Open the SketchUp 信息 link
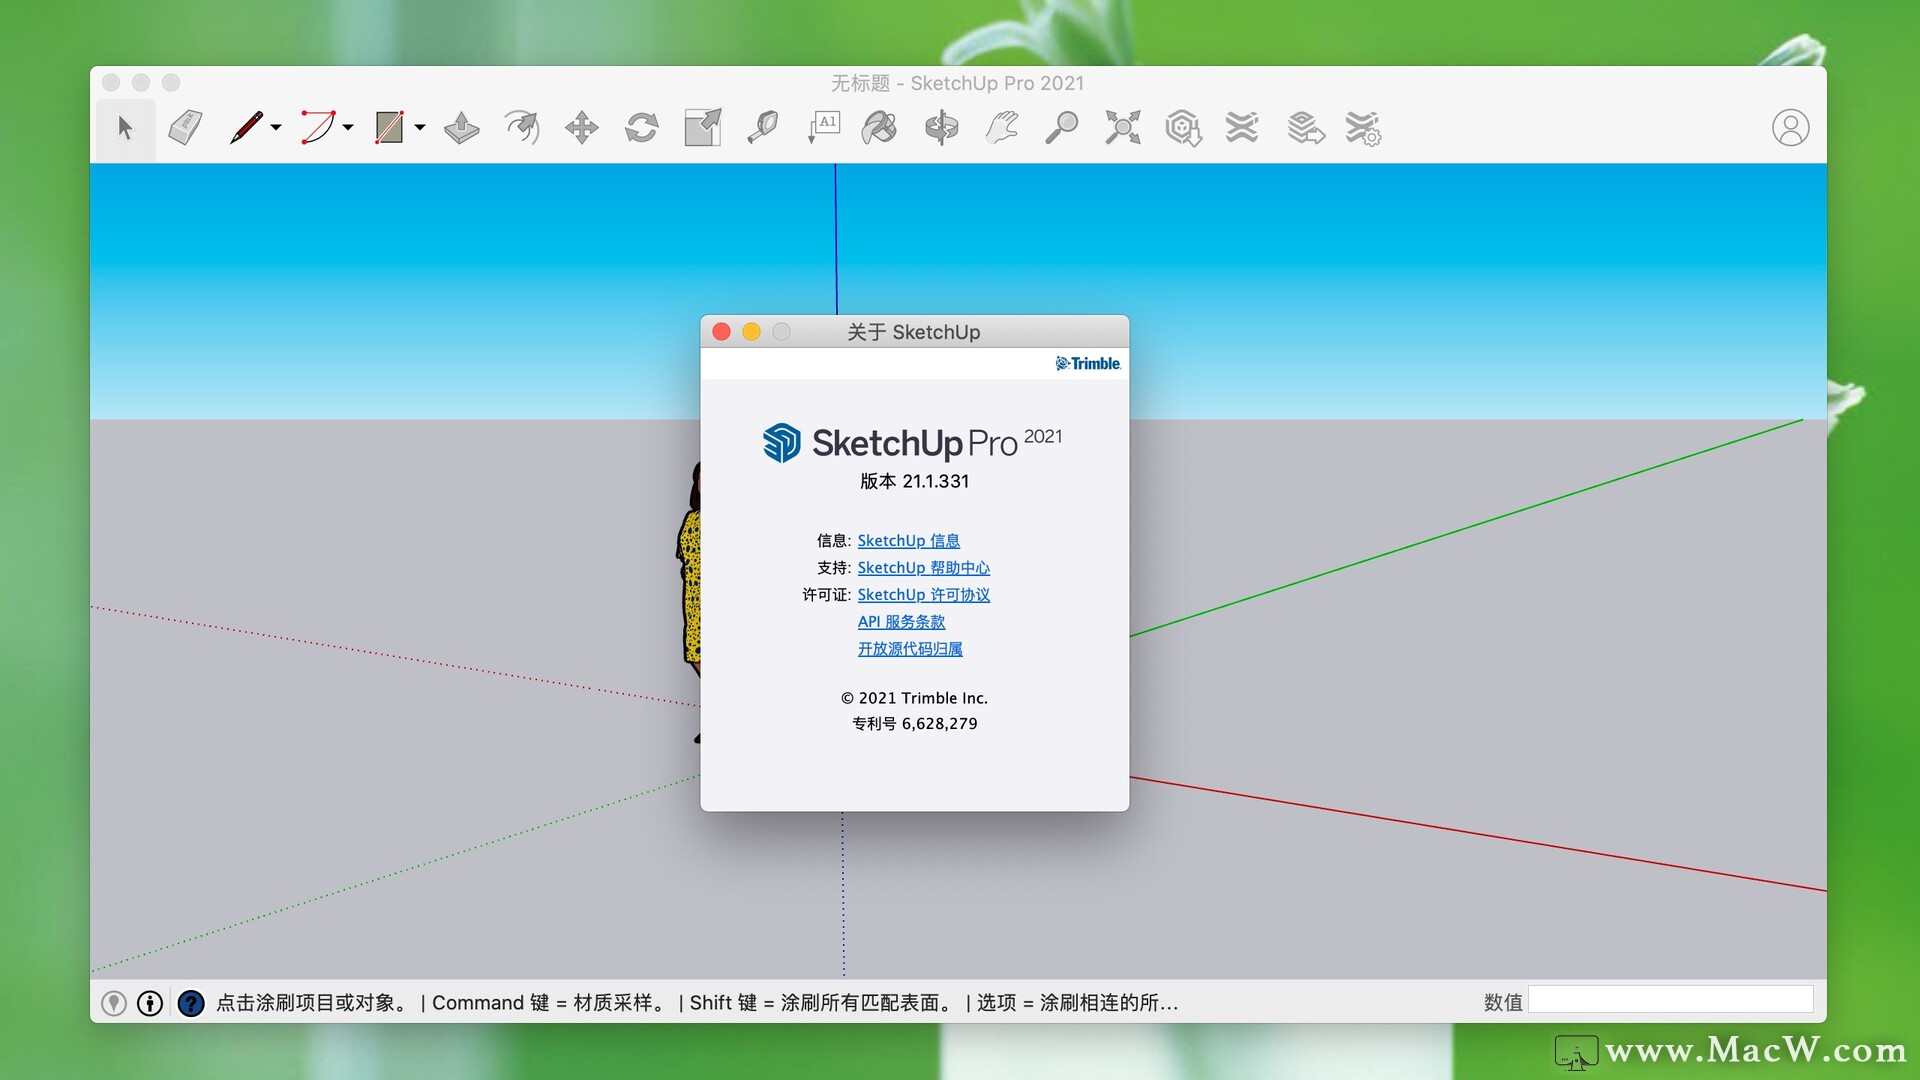The image size is (1920, 1080). click(908, 541)
